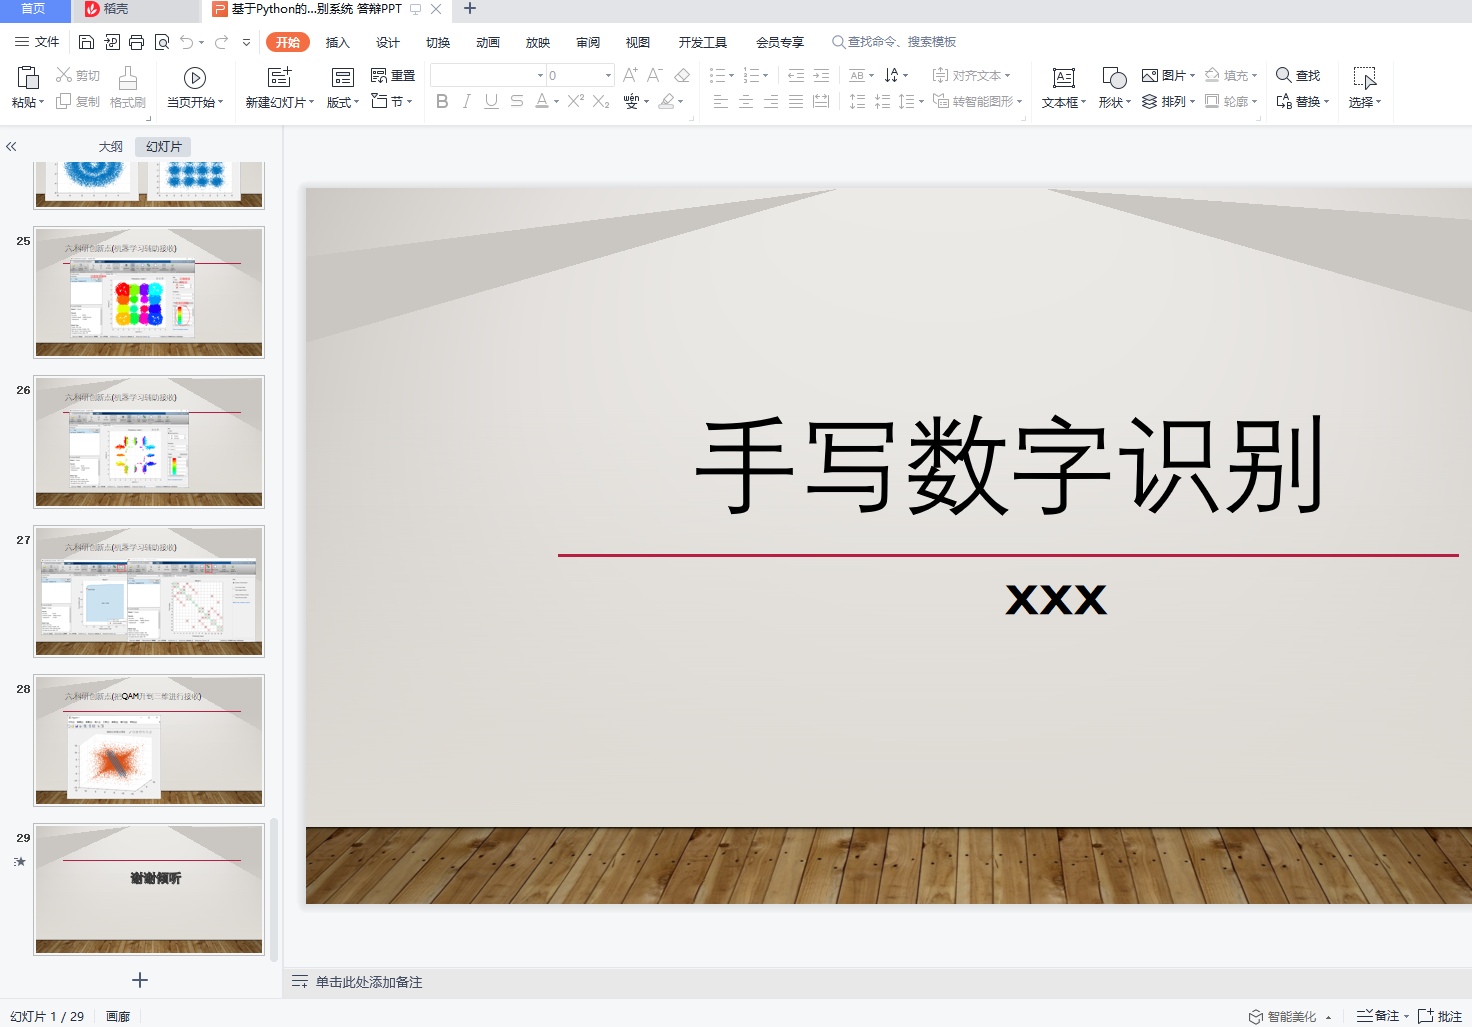Switch to the 大纲 outline panel tab
1472x1027 pixels.
[x=111, y=146]
